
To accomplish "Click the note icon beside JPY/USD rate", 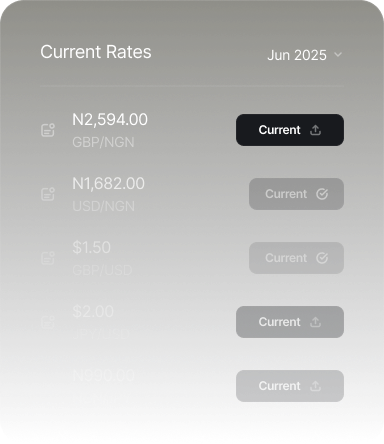I will [x=48, y=322].
